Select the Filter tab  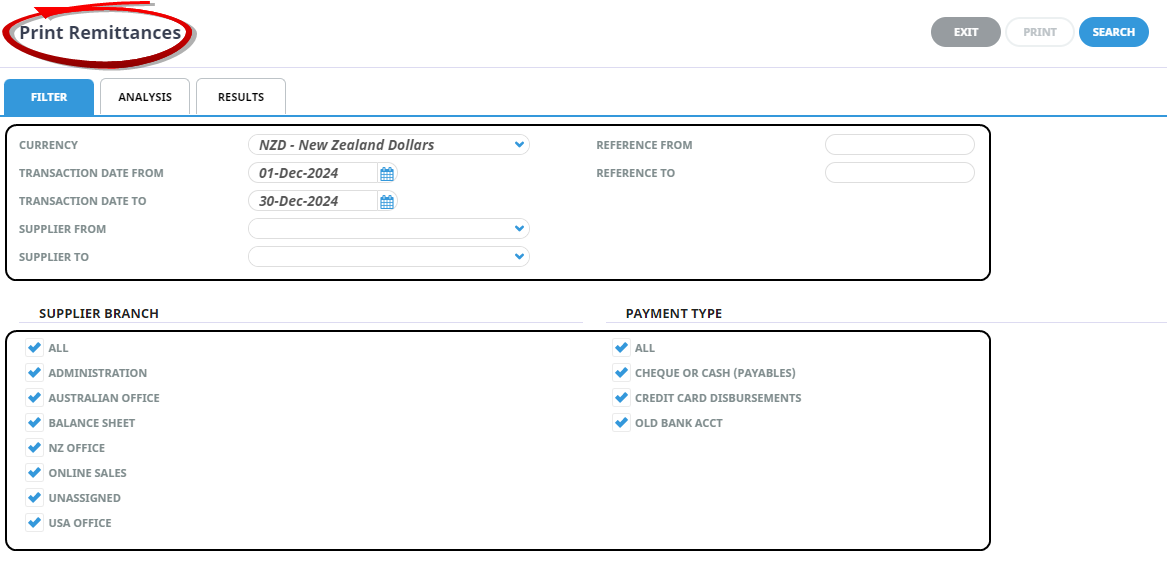point(49,97)
